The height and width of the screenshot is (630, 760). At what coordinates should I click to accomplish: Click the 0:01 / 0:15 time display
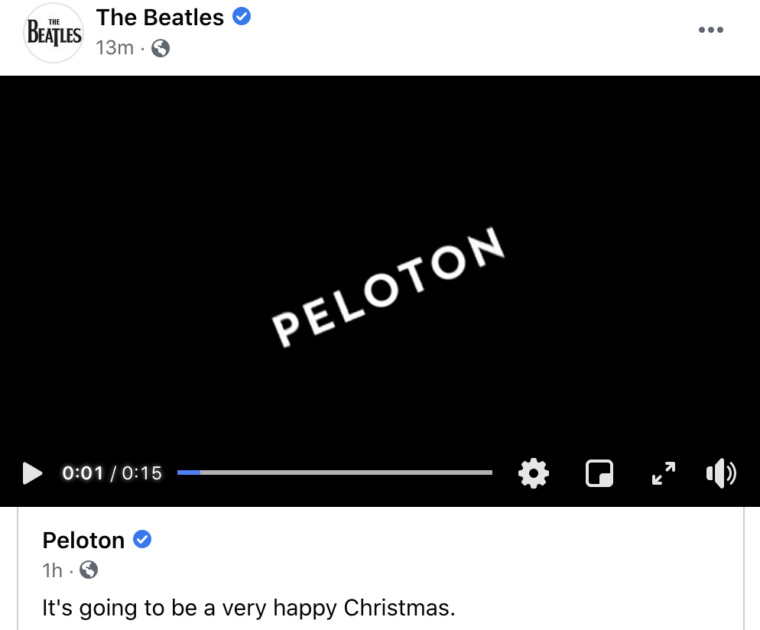point(112,473)
